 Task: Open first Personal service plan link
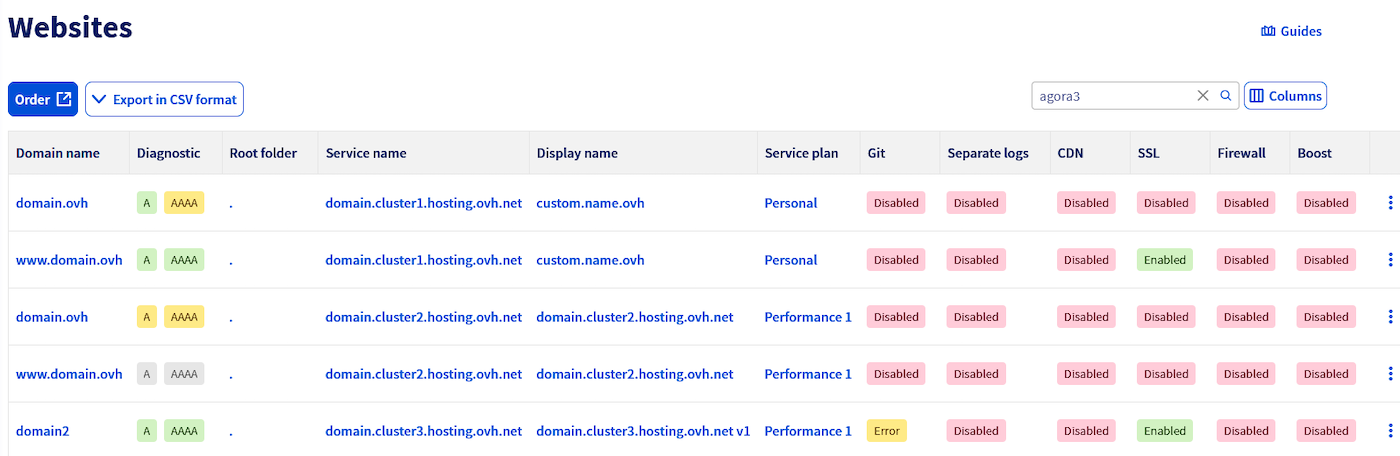point(791,203)
